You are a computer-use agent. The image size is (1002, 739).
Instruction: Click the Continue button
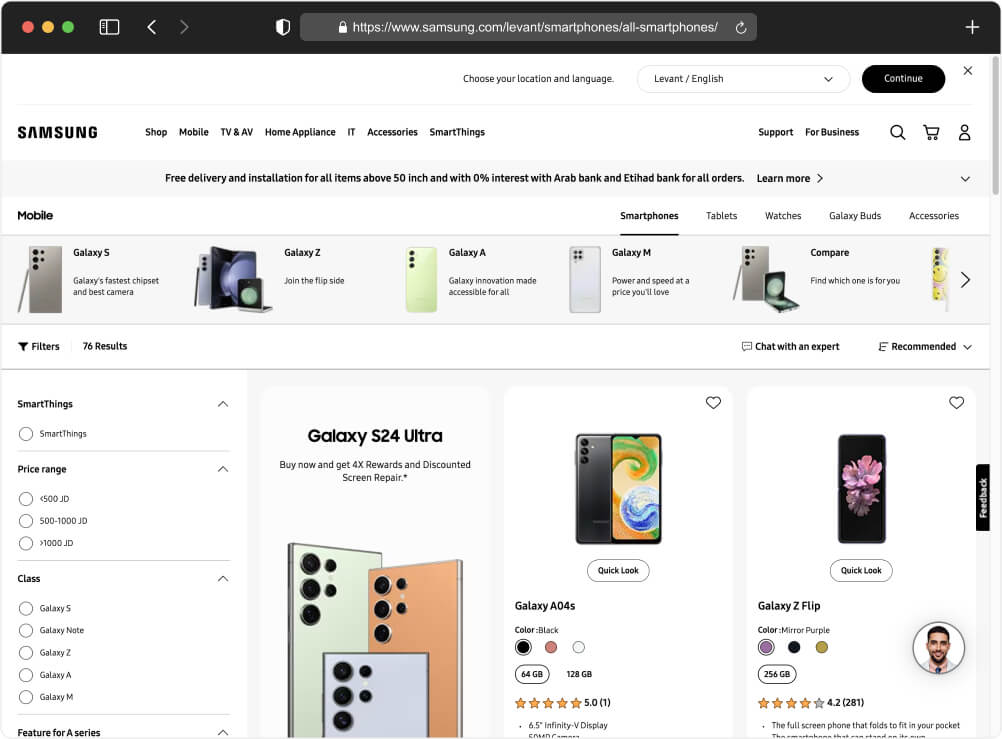[x=903, y=78]
